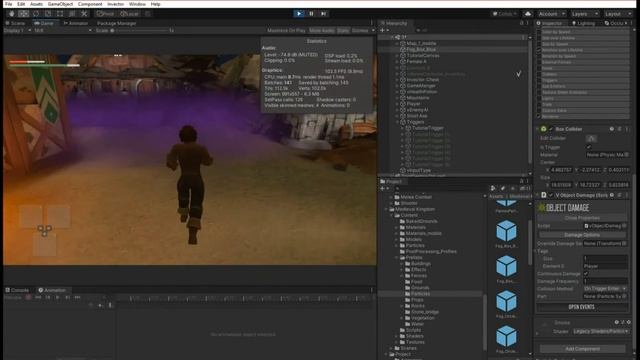
Task: Select the Scale tool in the toolbar
Action: (48, 14)
